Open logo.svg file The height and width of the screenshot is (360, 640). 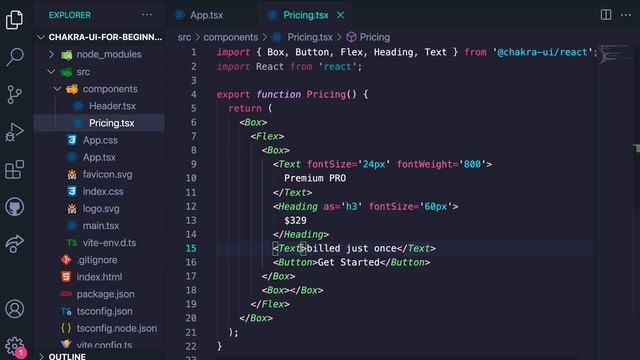coord(100,209)
